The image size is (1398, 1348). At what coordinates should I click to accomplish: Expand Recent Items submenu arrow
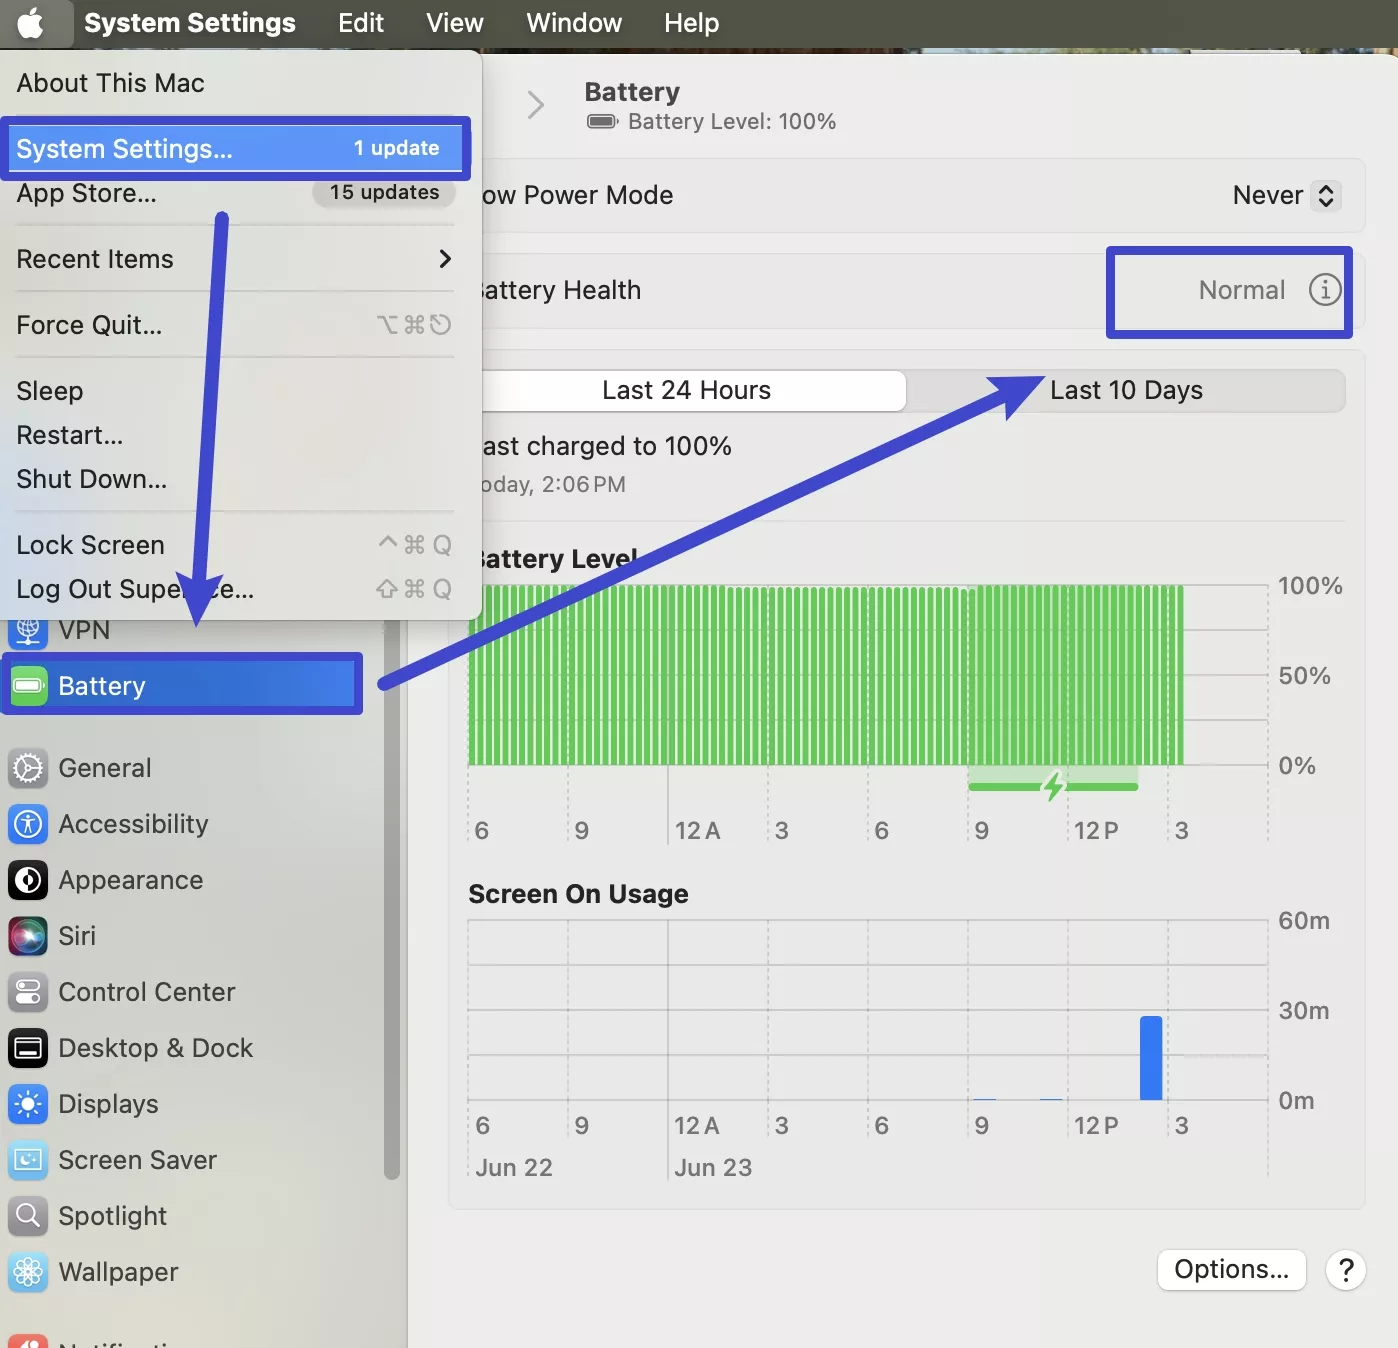[x=445, y=259]
